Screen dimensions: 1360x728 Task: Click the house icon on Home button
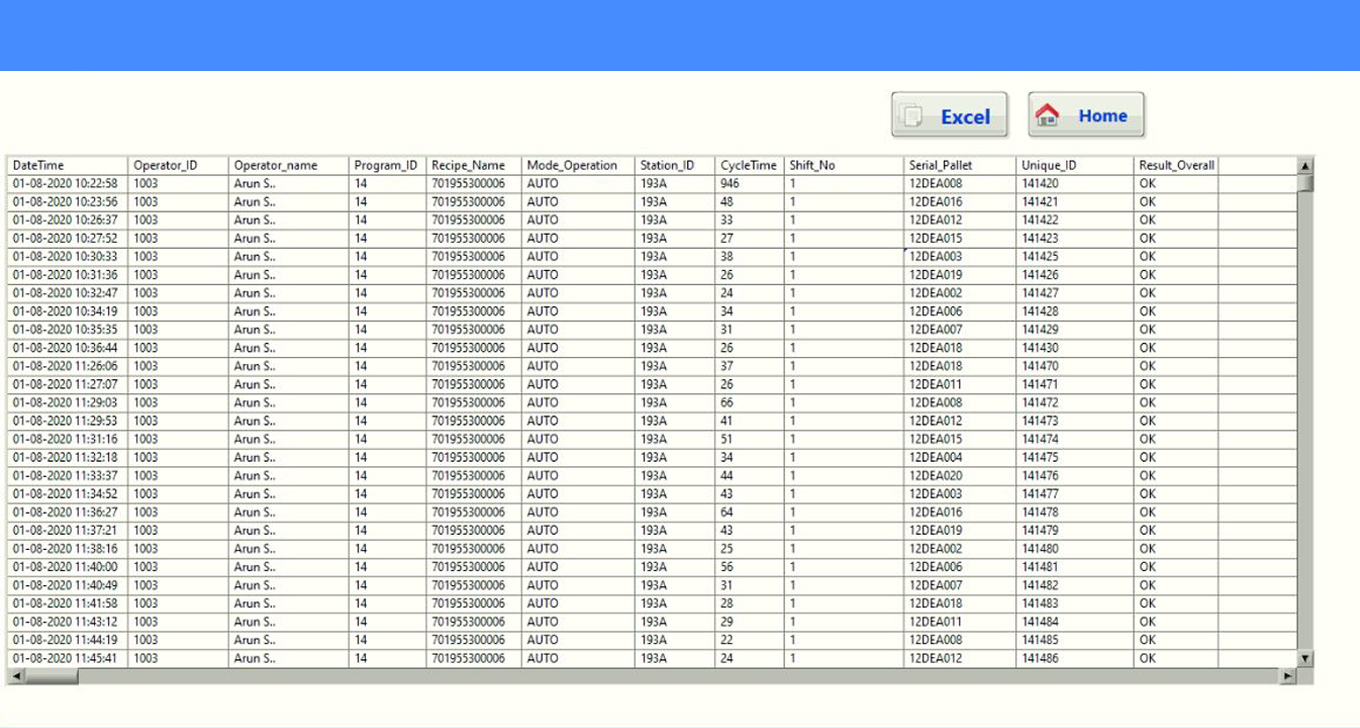(x=1047, y=115)
